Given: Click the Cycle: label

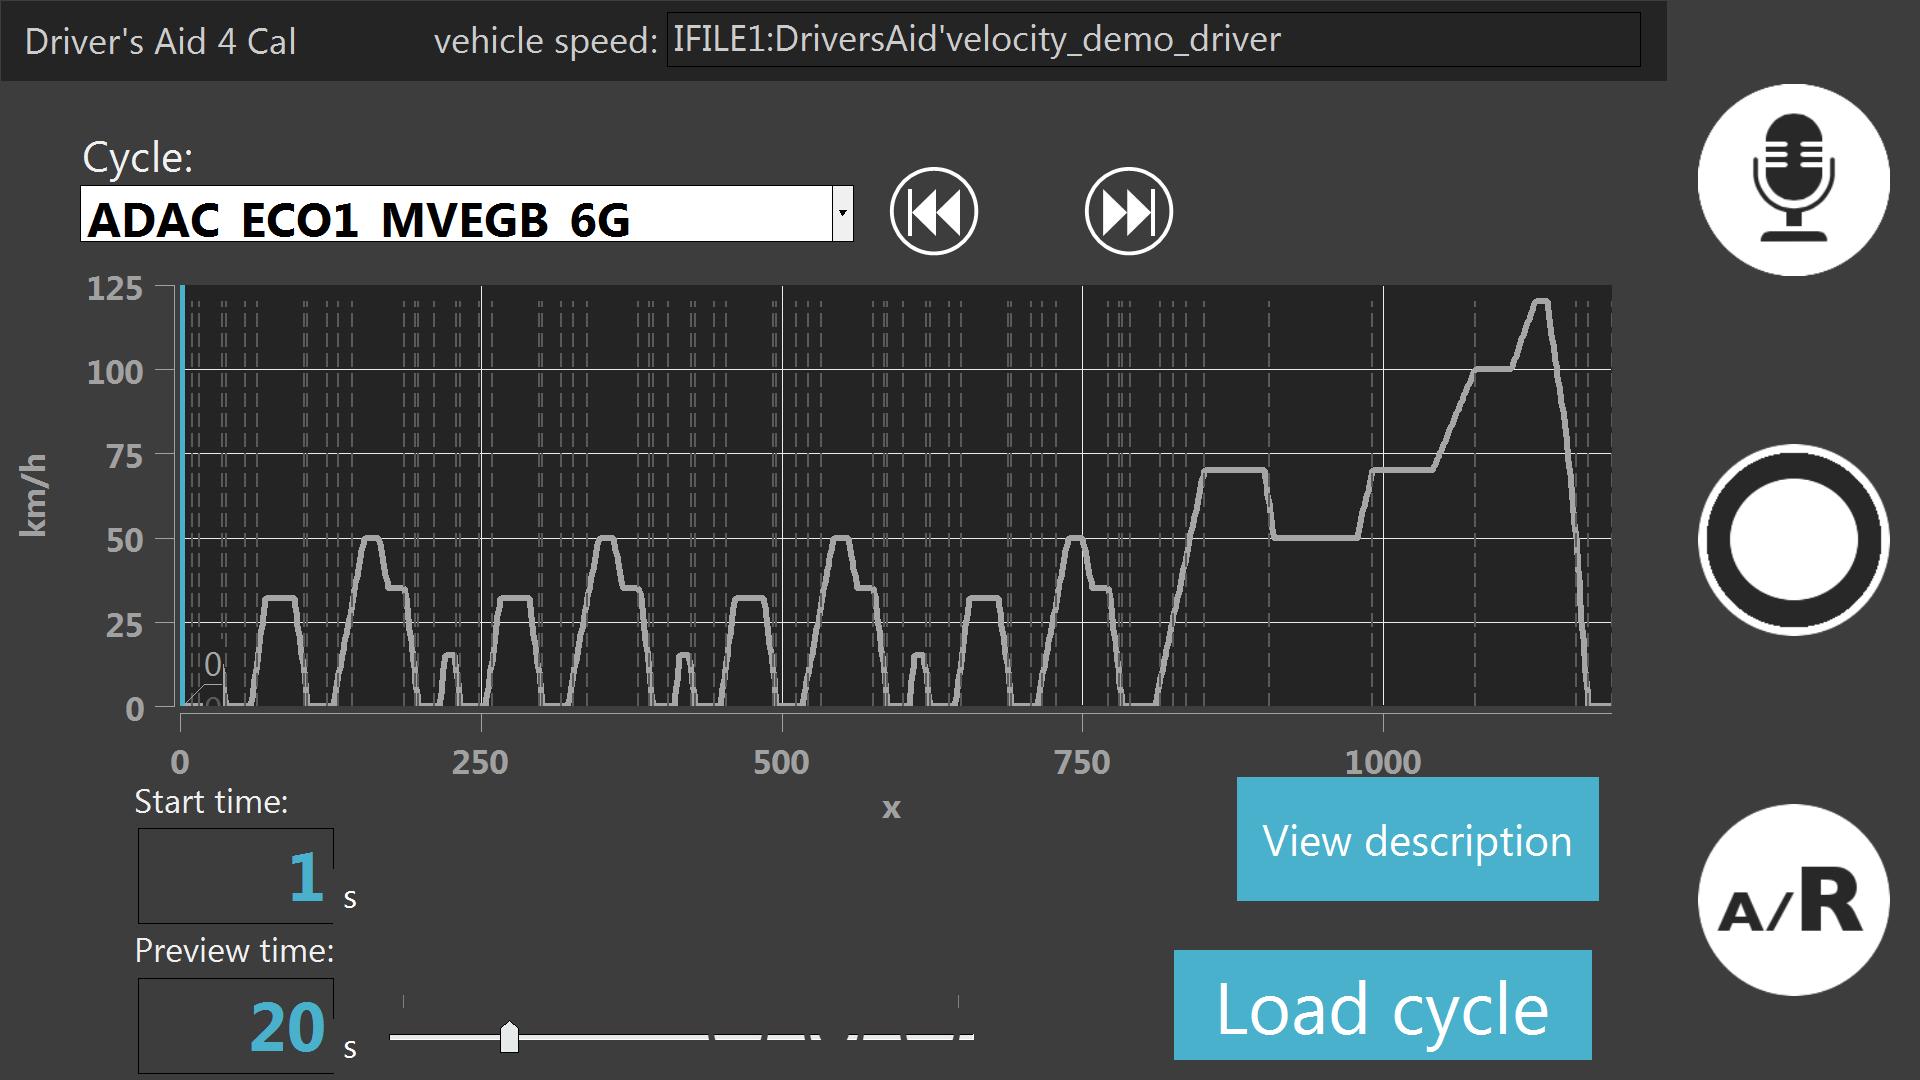Looking at the screenshot, I should (137, 158).
